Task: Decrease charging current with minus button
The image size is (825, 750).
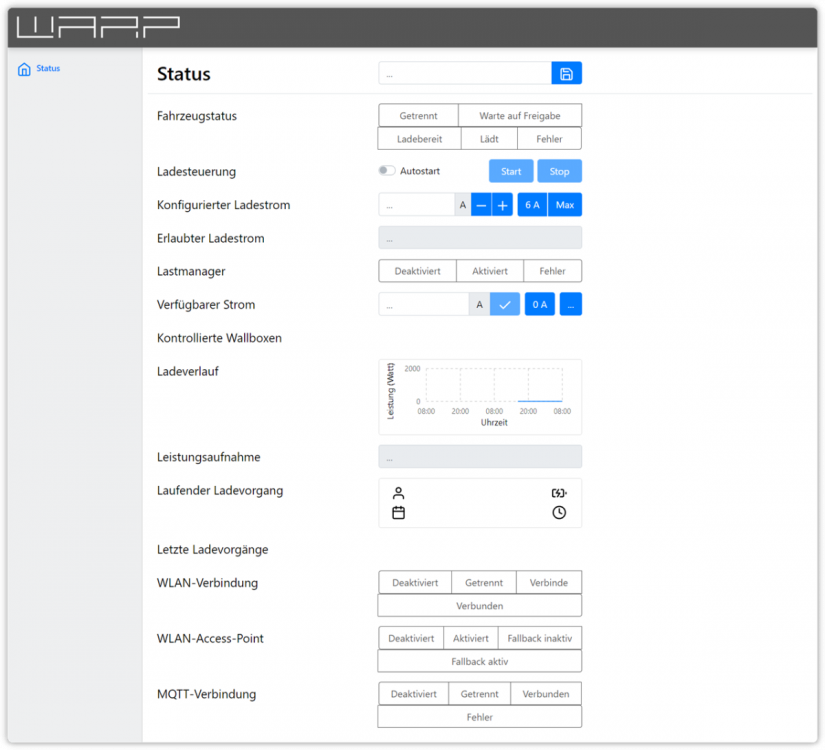Action: pos(481,205)
